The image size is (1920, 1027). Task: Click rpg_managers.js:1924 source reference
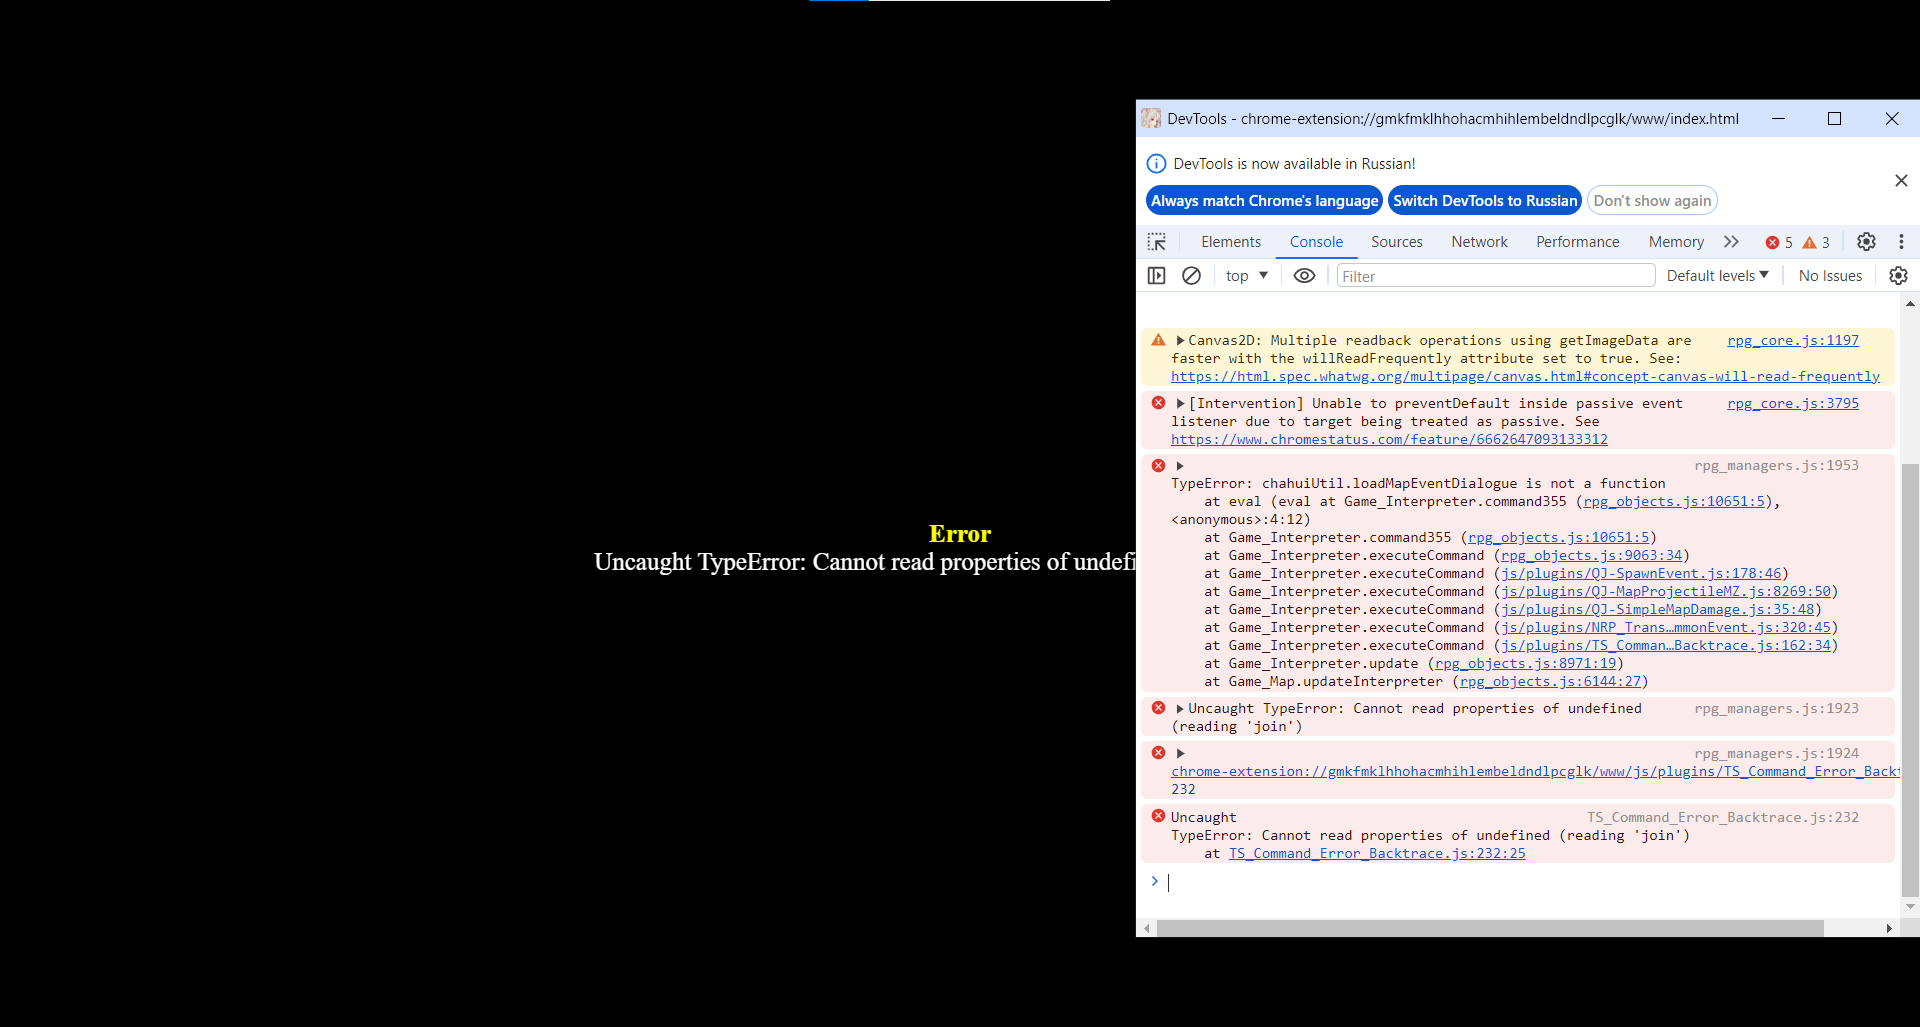click(x=1776, y=754)
